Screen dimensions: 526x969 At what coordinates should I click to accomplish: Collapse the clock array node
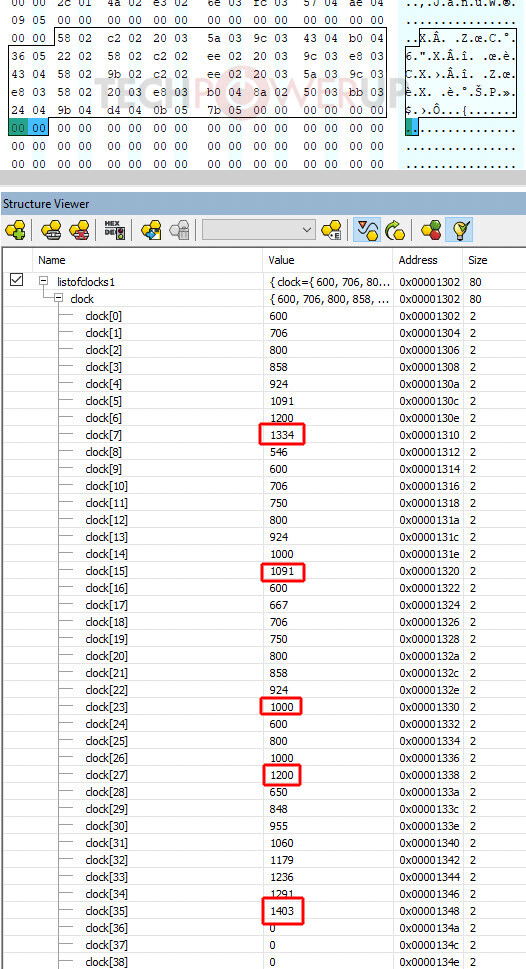tap(57, 298)
